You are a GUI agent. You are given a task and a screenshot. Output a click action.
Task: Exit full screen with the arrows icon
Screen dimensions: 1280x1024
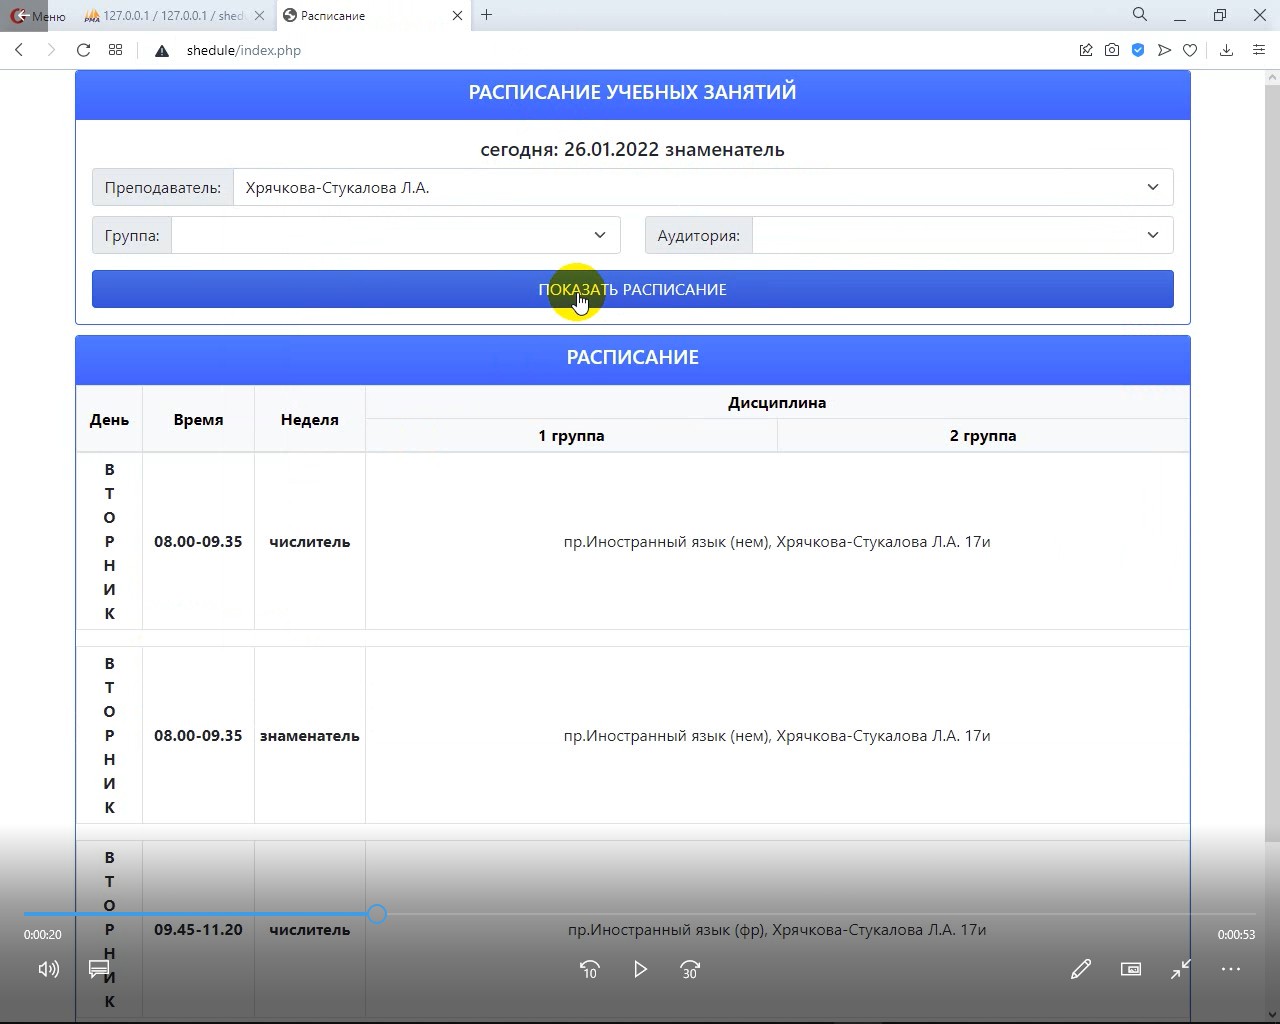[x=1181, y=969]
